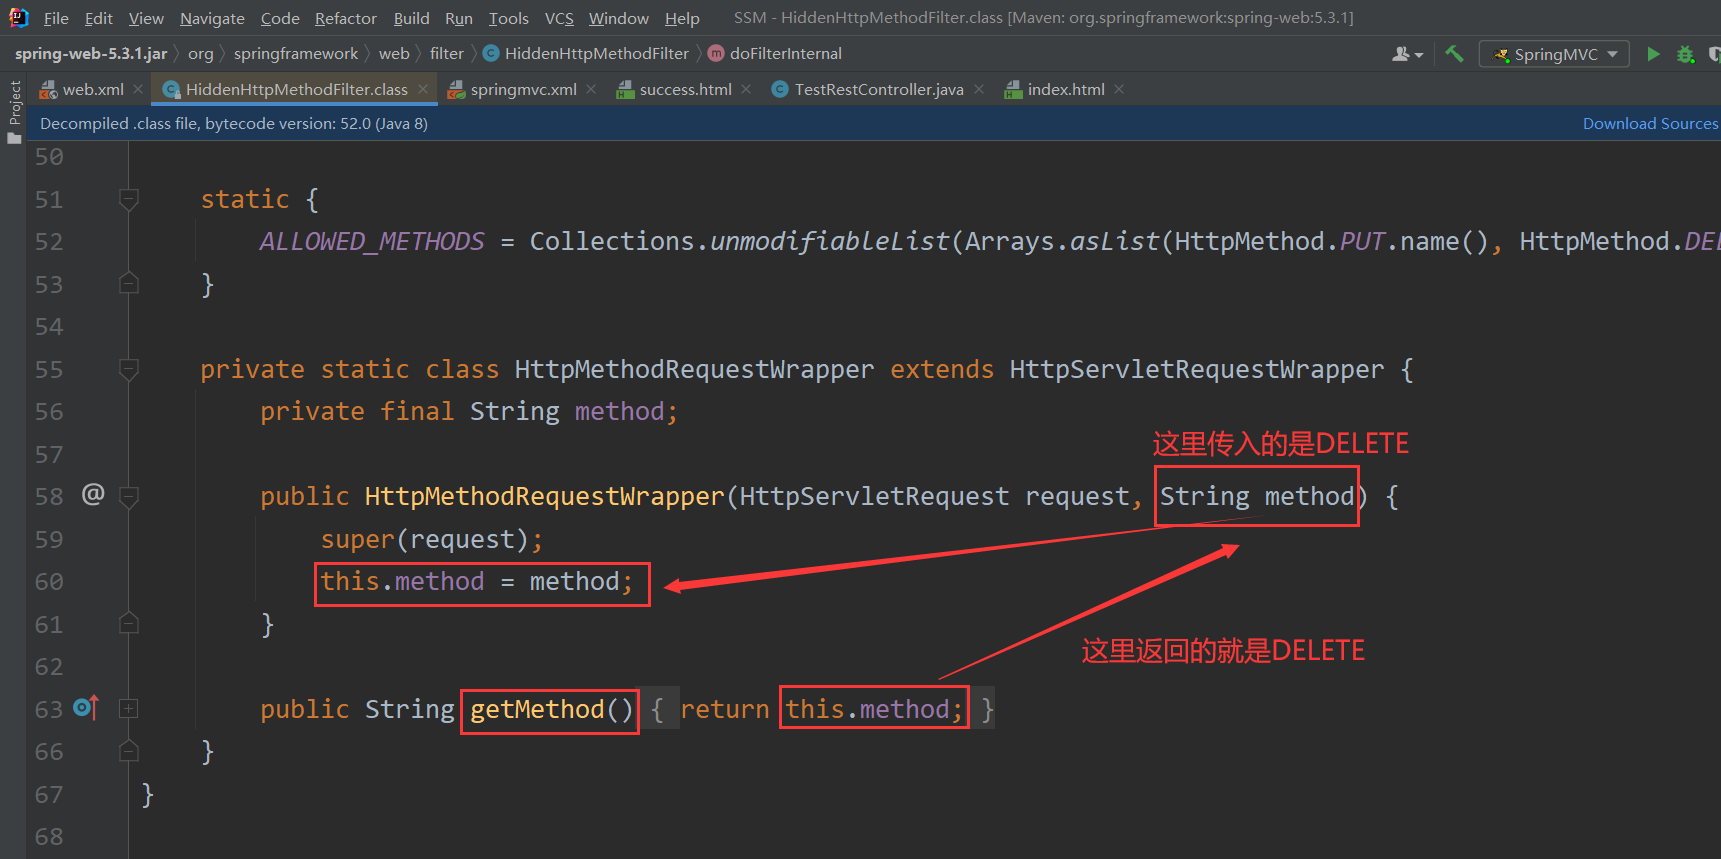This screenshot has height=859, width=1721.
Task: Click the springframework breadcrumb segment
Action: (296, 53)
